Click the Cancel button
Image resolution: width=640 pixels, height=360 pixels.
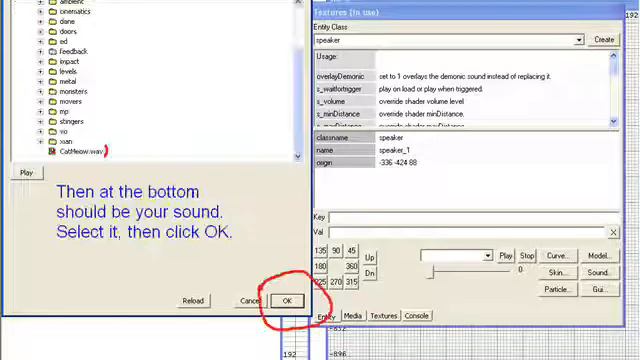pos(250,301)
